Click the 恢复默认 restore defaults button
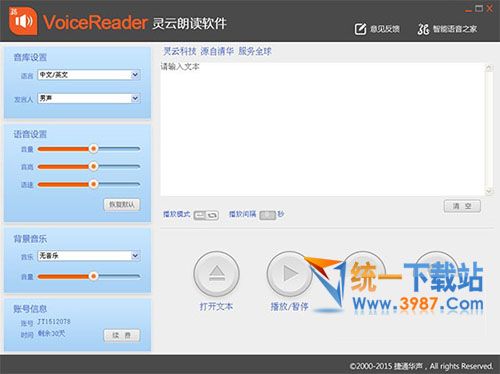 click(x=122, y=204)
